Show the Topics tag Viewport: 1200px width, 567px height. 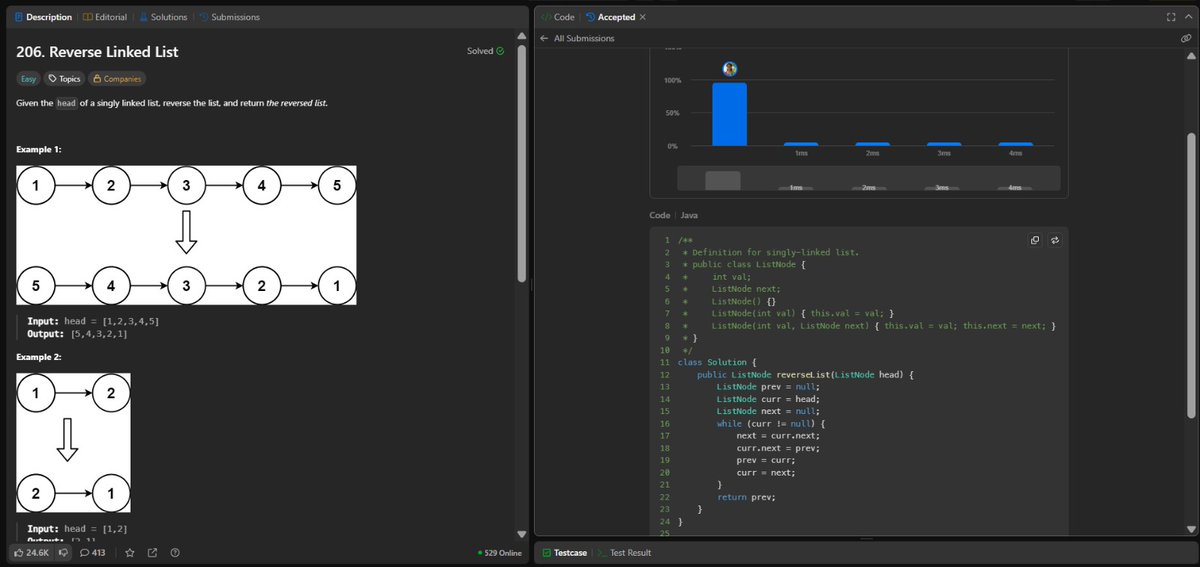[64, 79]
